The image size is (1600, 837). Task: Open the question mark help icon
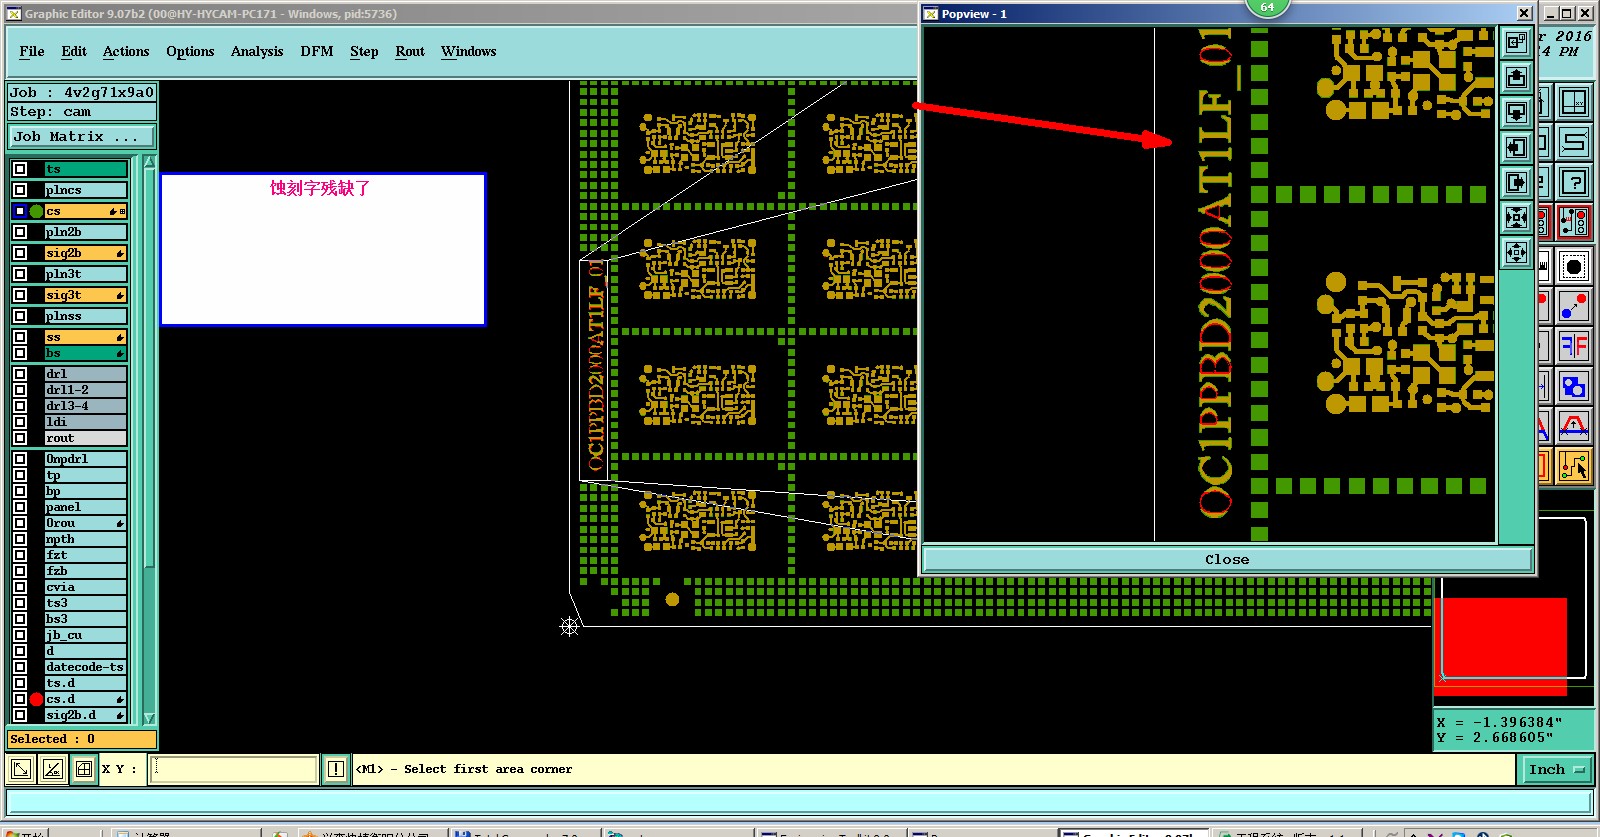point(1574,182)
